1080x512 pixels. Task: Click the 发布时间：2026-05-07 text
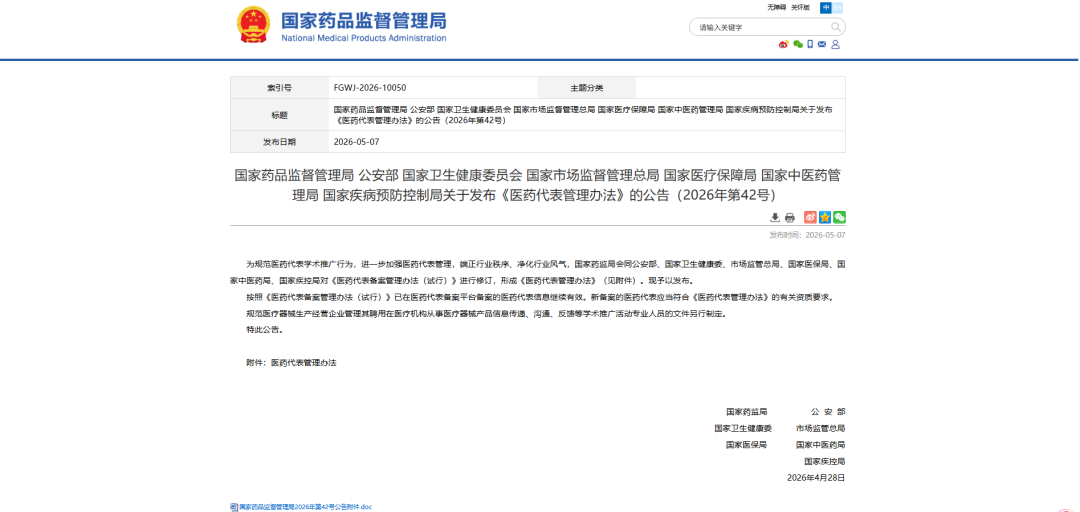pyautogui.click(x=807, y=235)
